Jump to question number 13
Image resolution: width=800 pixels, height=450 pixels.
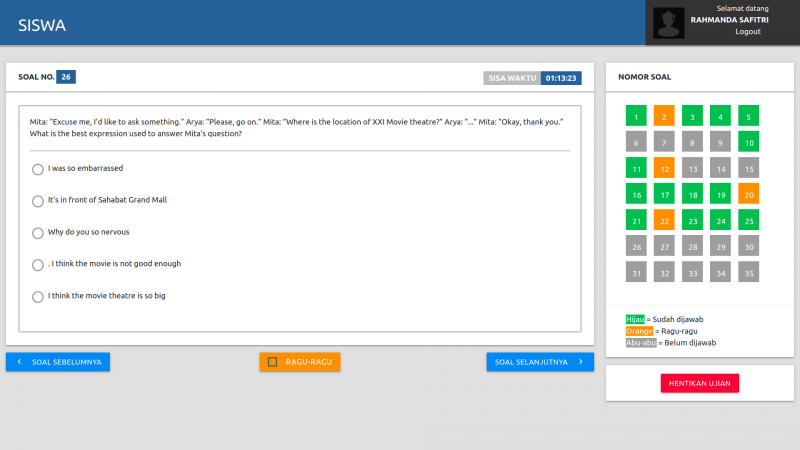692,168
